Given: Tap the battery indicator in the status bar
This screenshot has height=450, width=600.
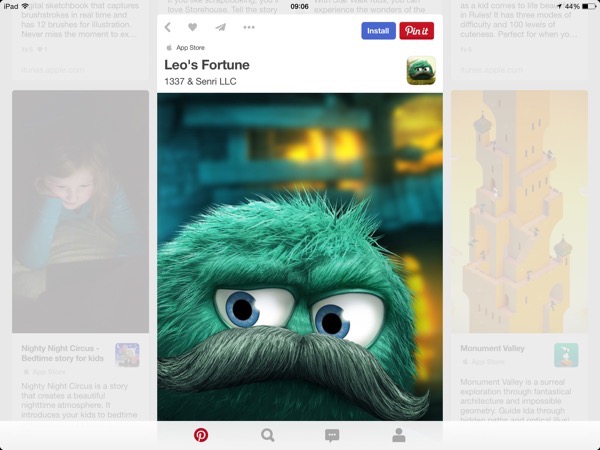Looking at the screenshot, I should 589,6.
